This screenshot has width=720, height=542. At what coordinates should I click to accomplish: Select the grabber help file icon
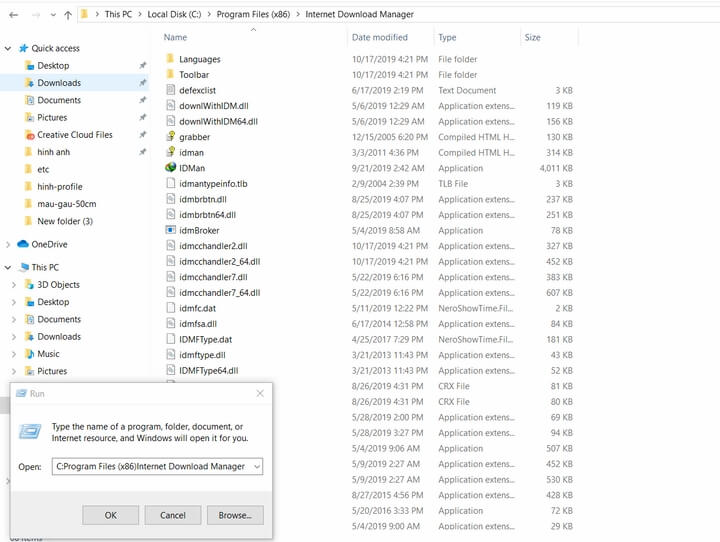[170, 136]
